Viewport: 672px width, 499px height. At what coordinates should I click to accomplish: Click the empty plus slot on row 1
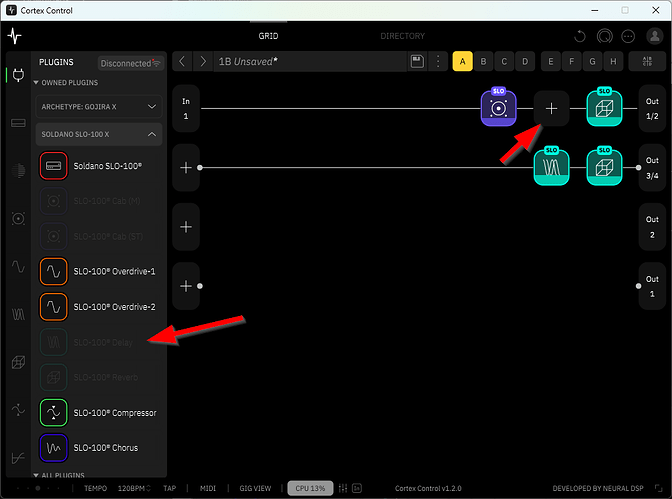pyautogui.click(x=551, y=108)
